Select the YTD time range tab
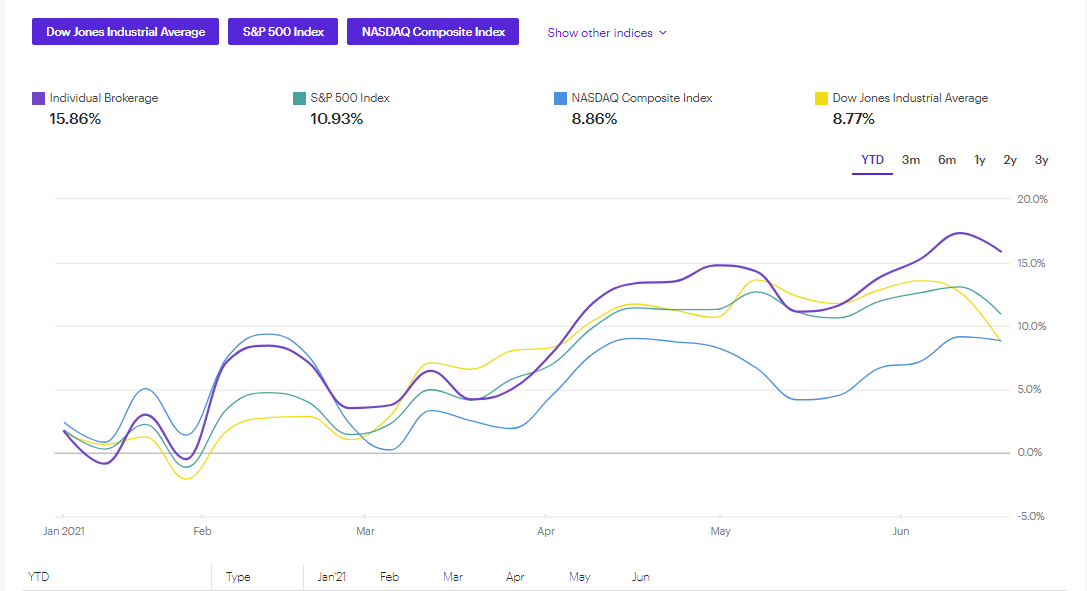Viewport: 1087px width, 591px height. [872, 160]
